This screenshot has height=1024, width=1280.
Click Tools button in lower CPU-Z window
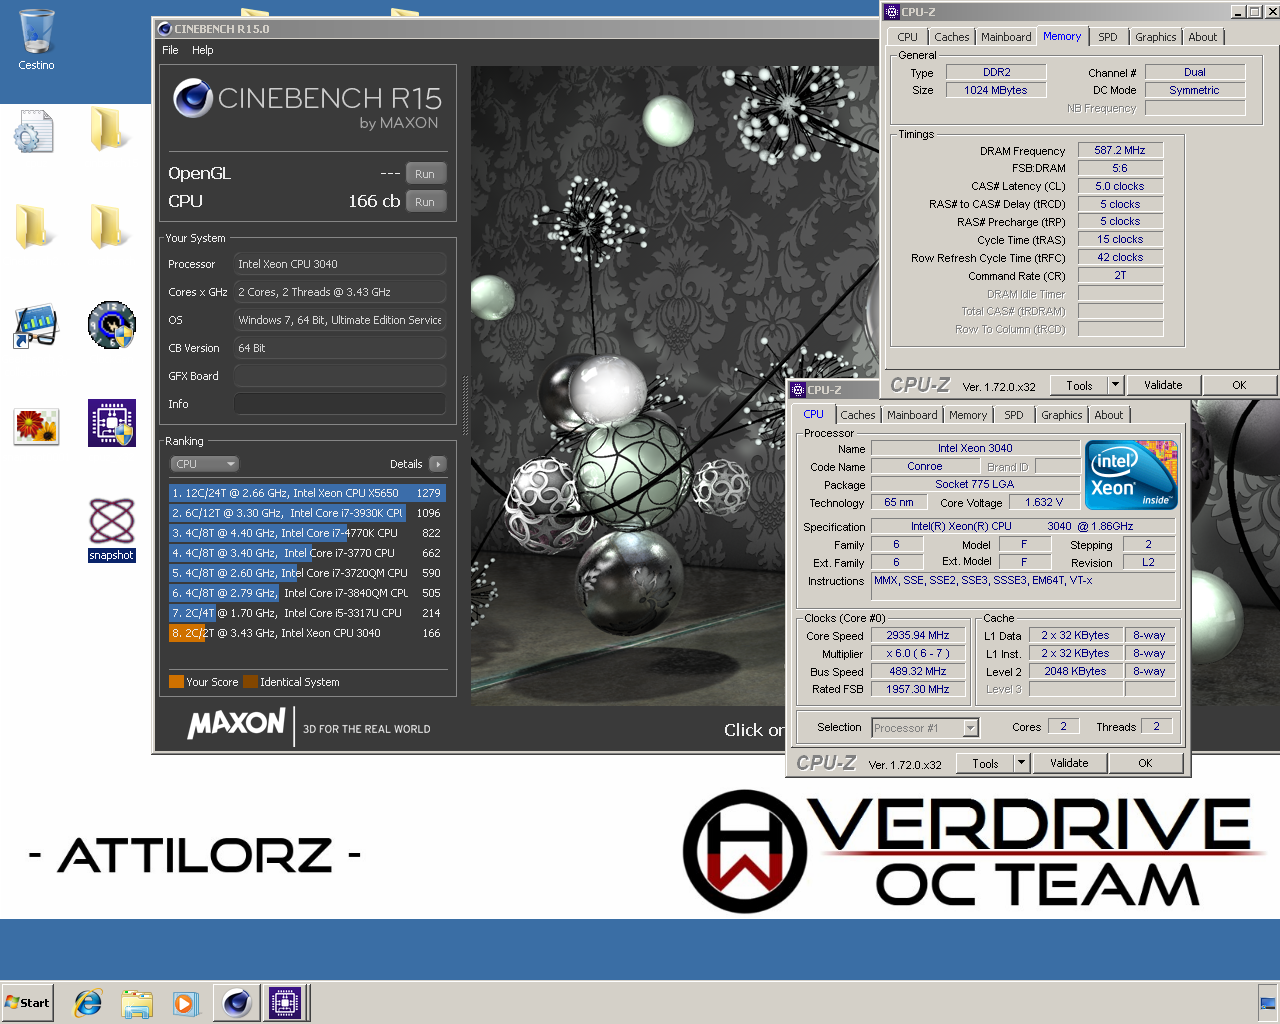(x=985, y=763)
